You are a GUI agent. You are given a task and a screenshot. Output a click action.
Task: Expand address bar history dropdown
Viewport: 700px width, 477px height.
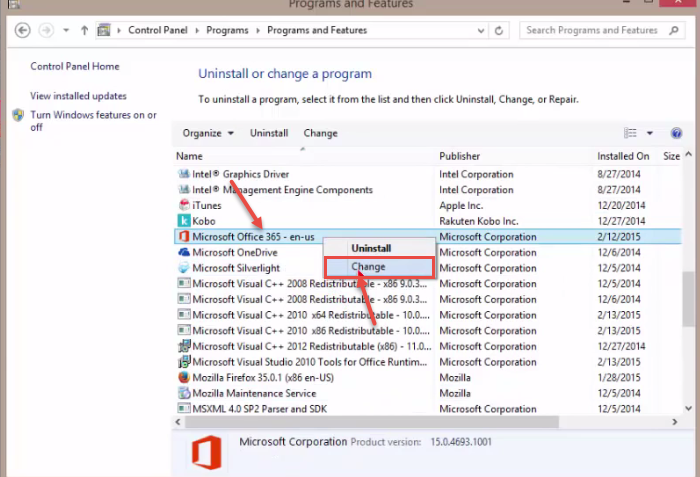[x=481, y=31]
